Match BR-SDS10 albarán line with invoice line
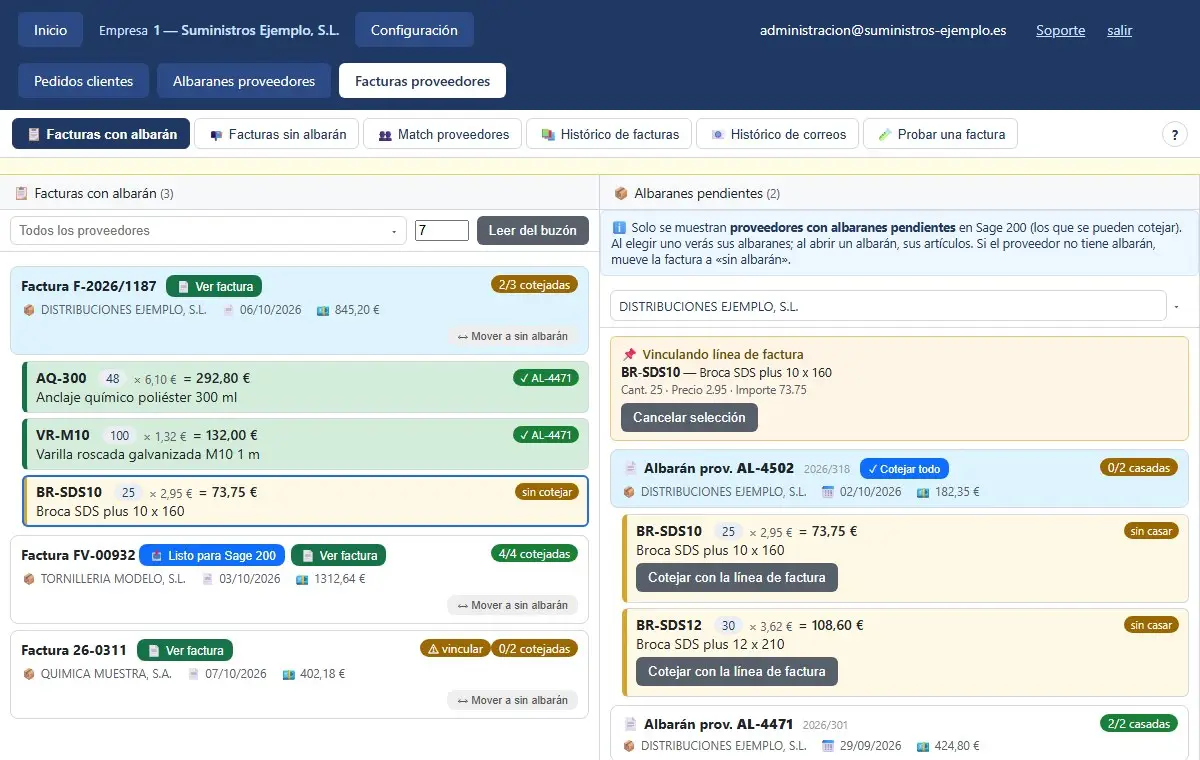Image resolution: width=1200 pixels, height=760 pixels. [737, 577]
